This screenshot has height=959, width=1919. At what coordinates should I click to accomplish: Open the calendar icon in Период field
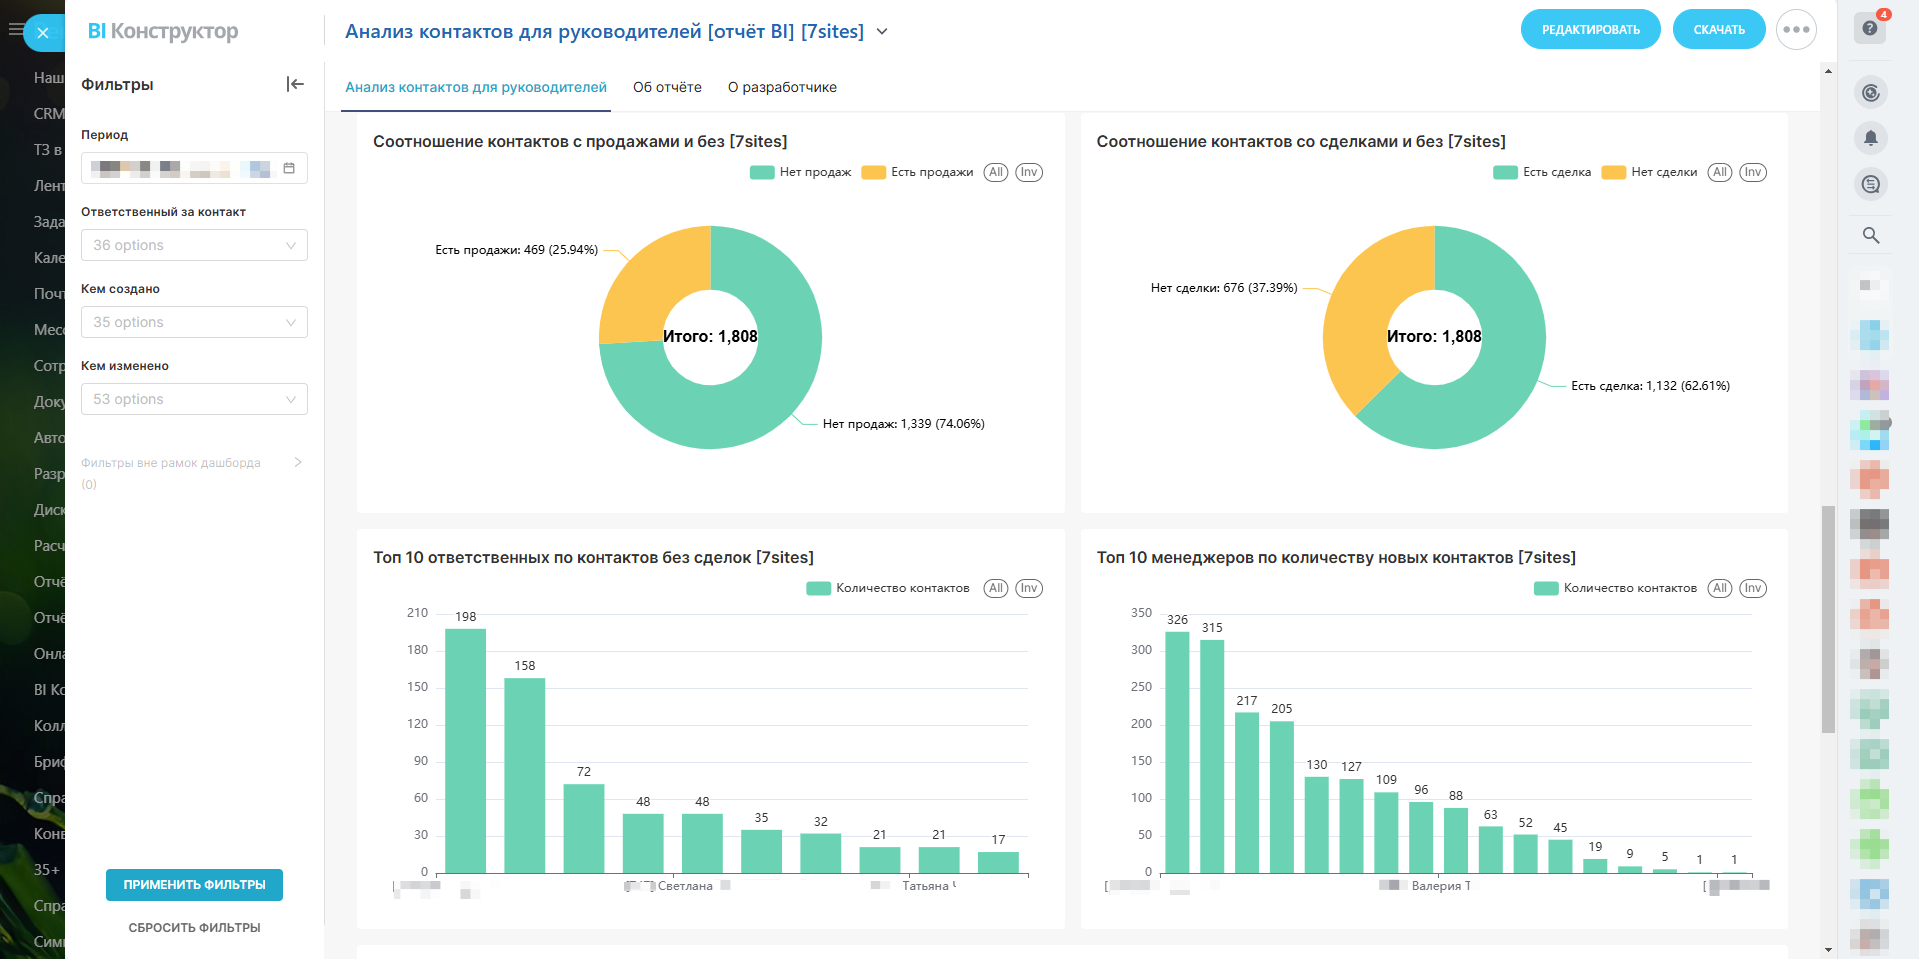pos(289,168)
